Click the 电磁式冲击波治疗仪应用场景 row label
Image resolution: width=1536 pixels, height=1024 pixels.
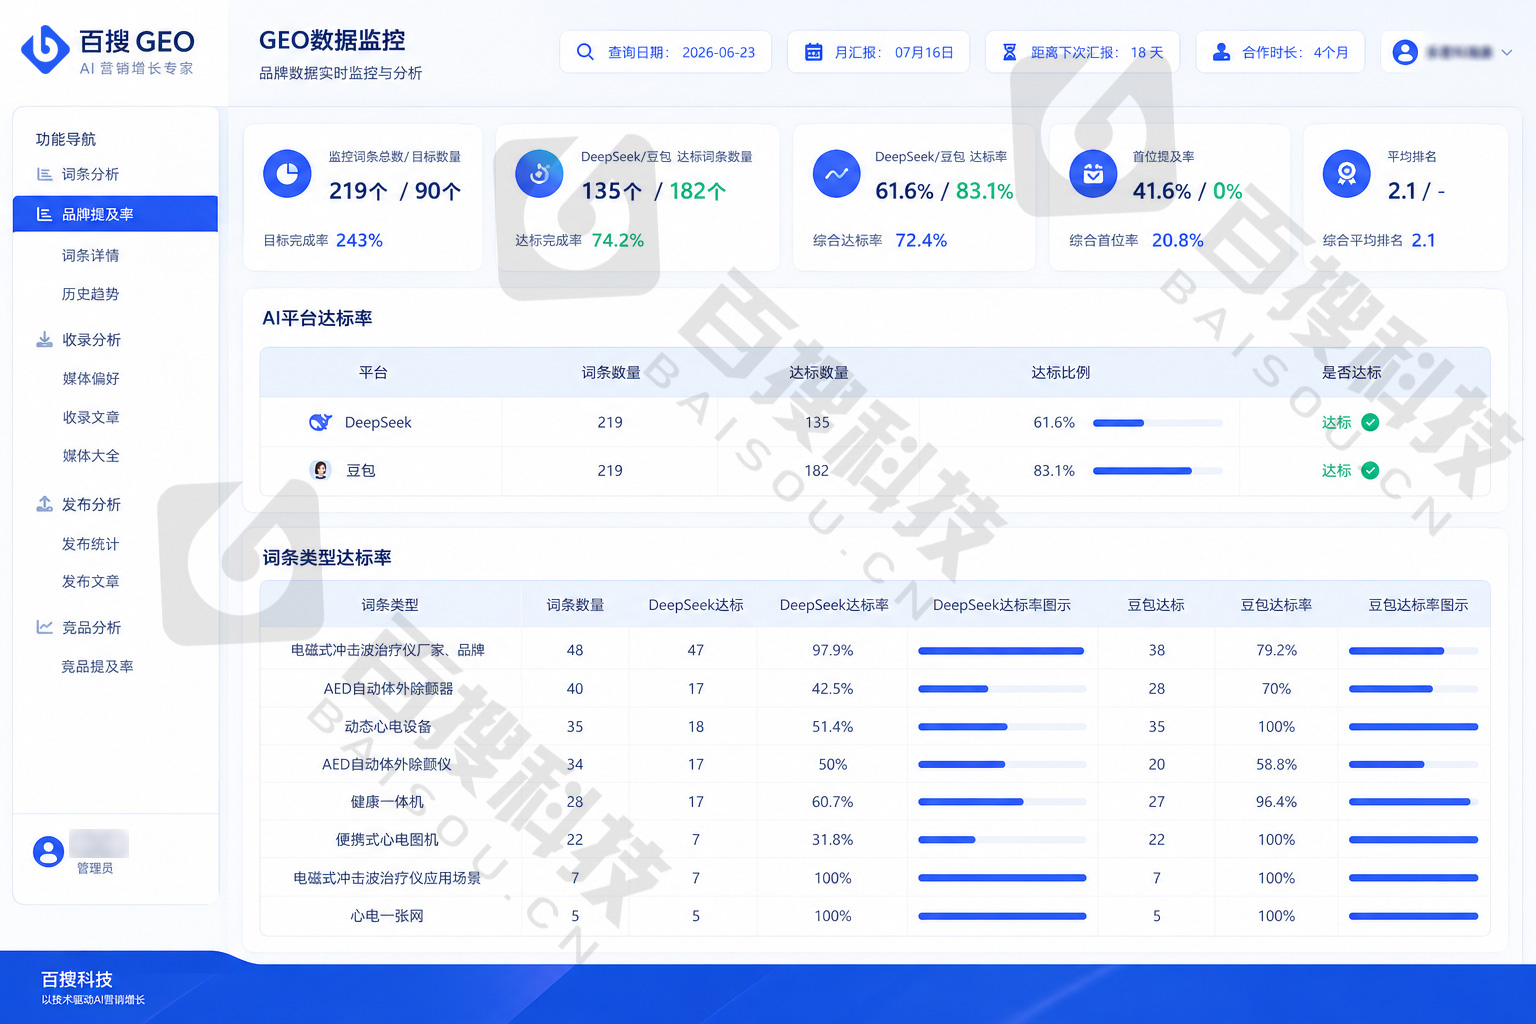pyautogui.click(x=388, y=878)
